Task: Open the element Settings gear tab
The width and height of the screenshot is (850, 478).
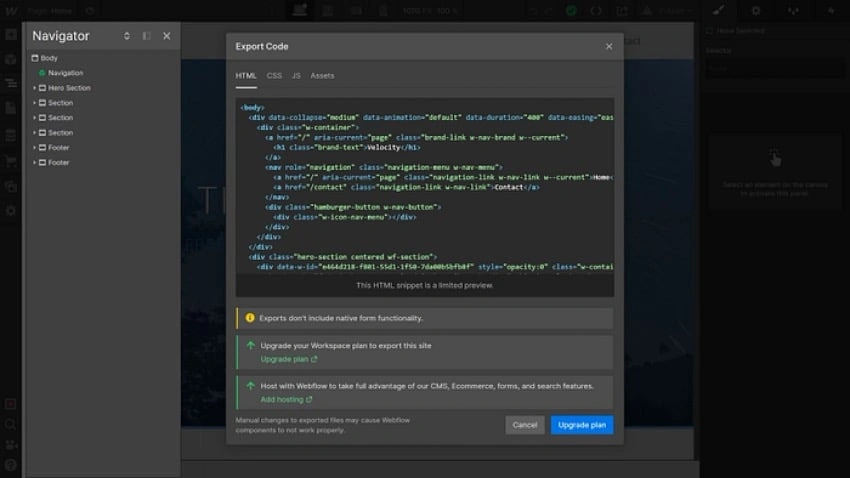Action: pyautogui.click(x=755, y=10)
